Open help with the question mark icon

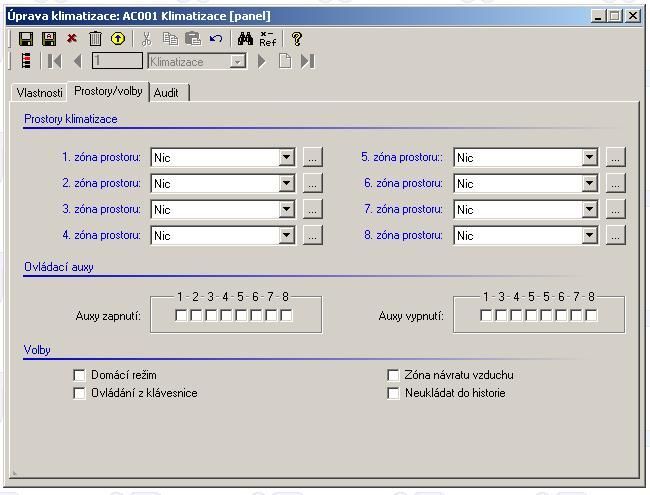(296, 39)
